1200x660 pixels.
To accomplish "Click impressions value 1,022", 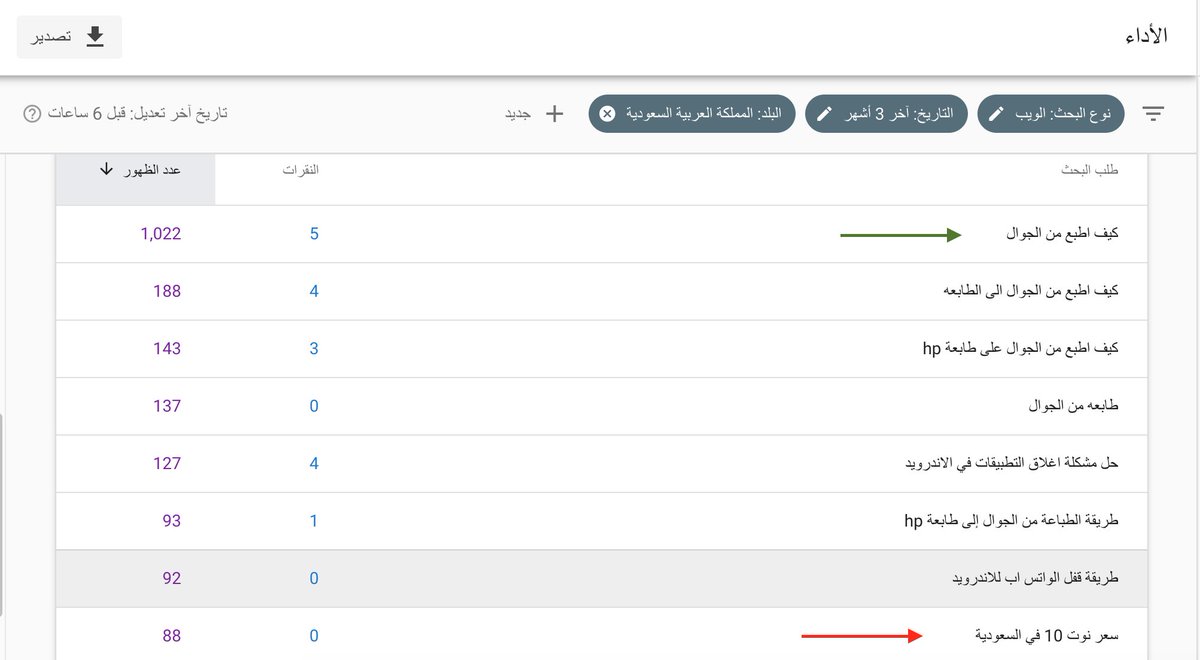I will 160,234.
